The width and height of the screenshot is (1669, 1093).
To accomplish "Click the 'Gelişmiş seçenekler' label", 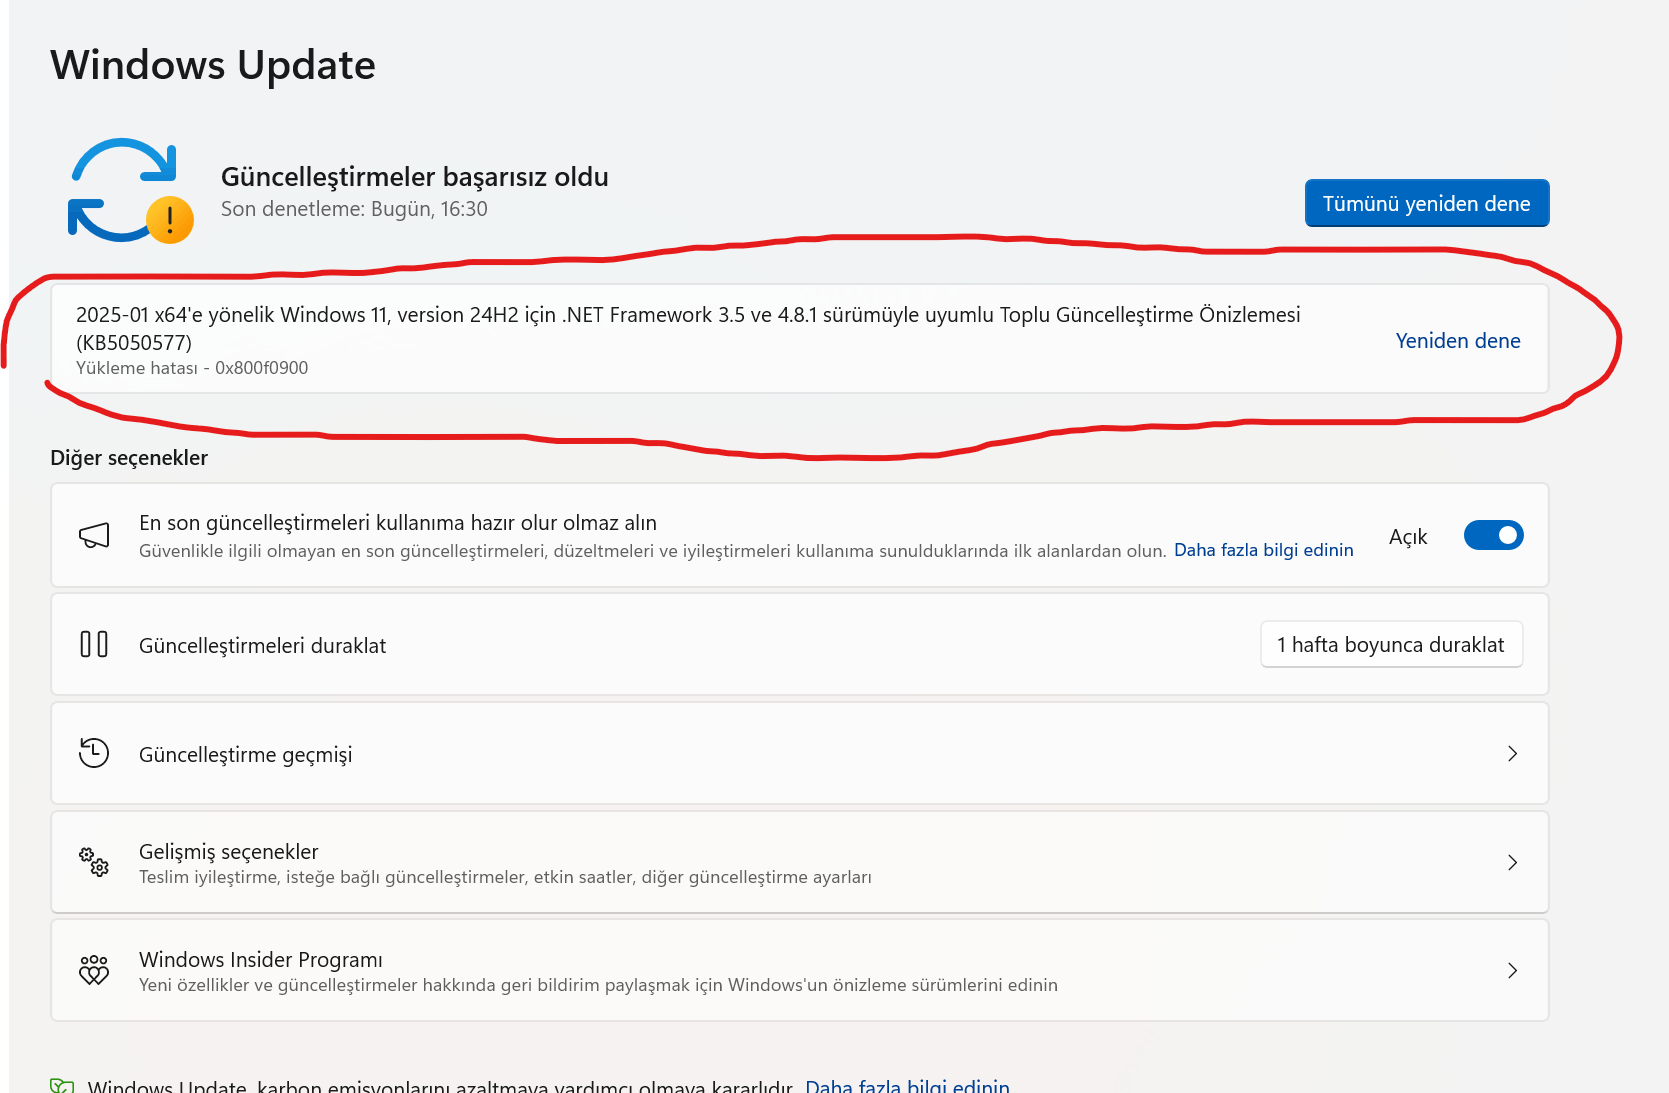I will (x=229, y=851).
